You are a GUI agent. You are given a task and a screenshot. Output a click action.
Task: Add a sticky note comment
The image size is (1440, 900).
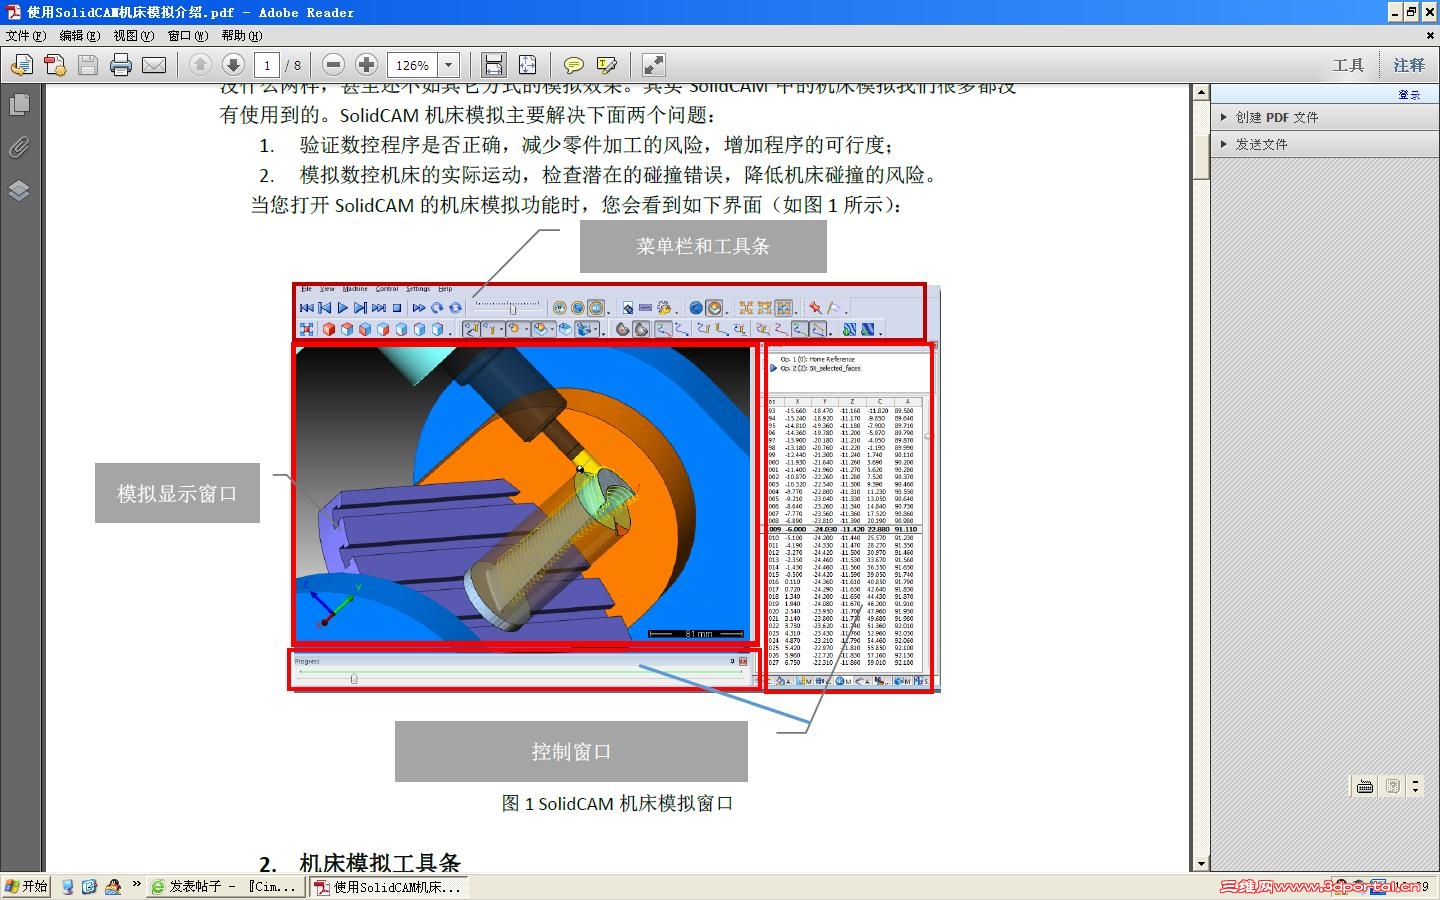pyautogui.click(x=573, y=65)
